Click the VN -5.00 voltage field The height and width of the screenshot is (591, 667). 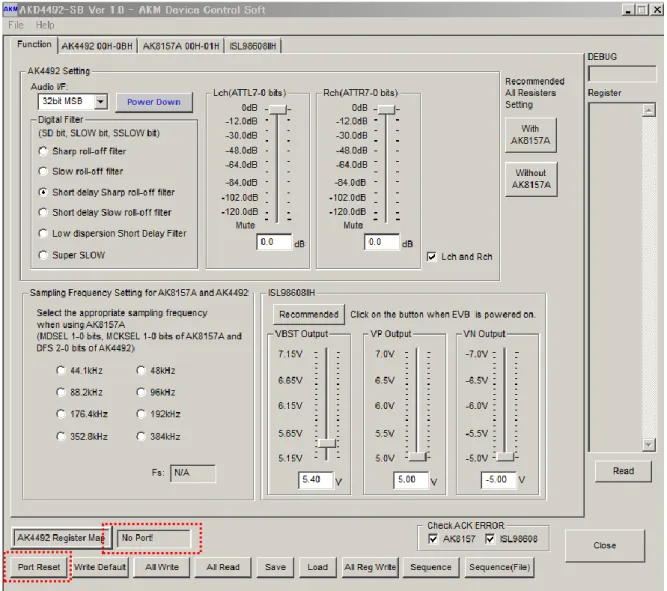pos(499,480)
